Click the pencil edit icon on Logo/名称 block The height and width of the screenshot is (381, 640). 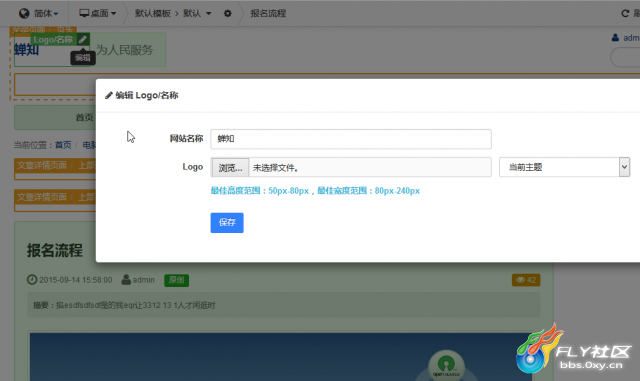pyautogui.click(x=83, y=39)
